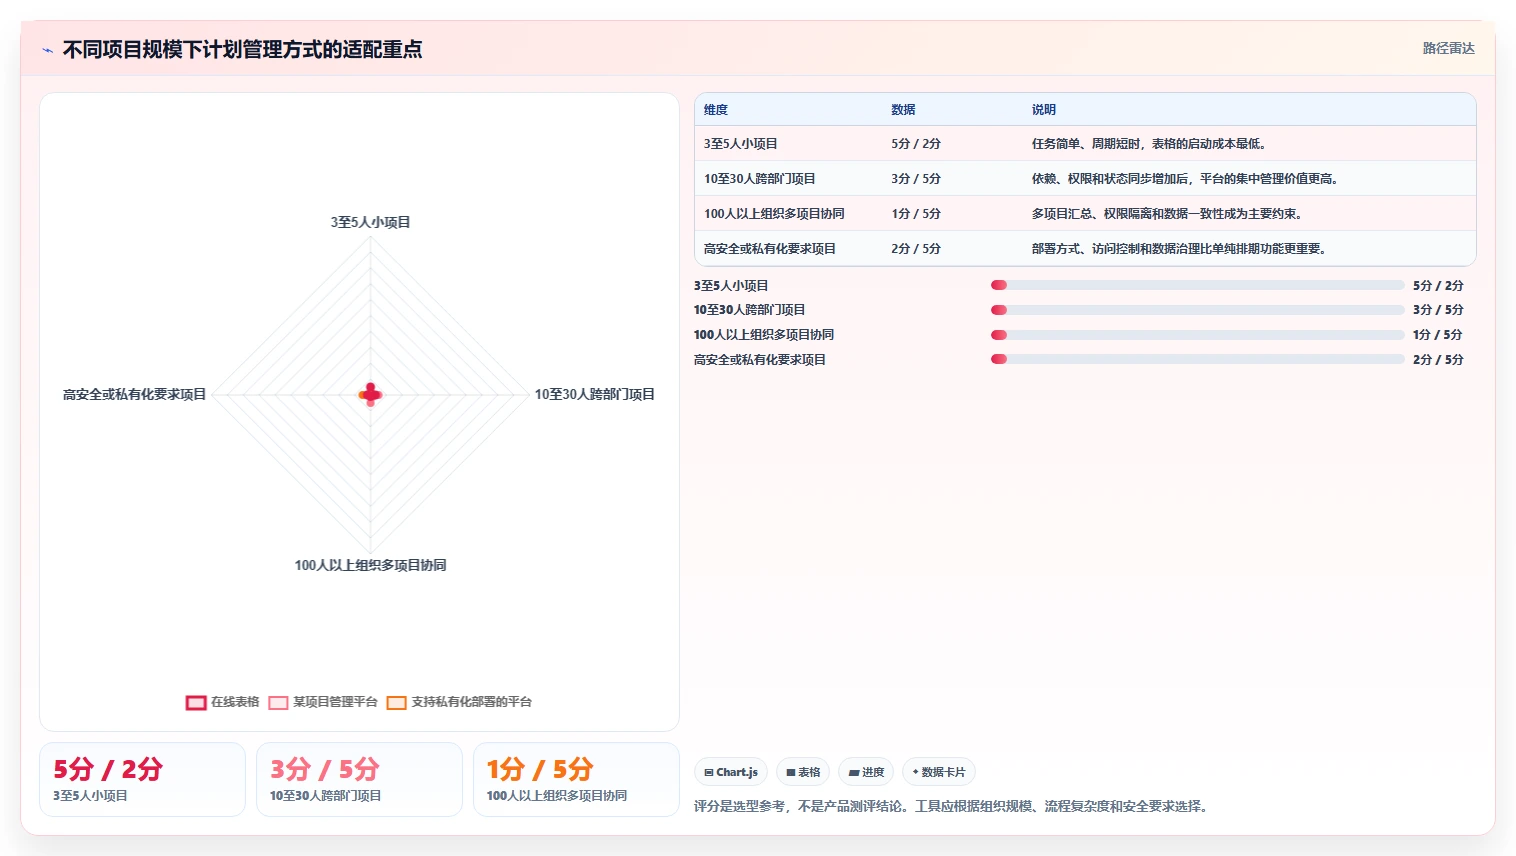Click the 数据 column header

coord(904,110)
